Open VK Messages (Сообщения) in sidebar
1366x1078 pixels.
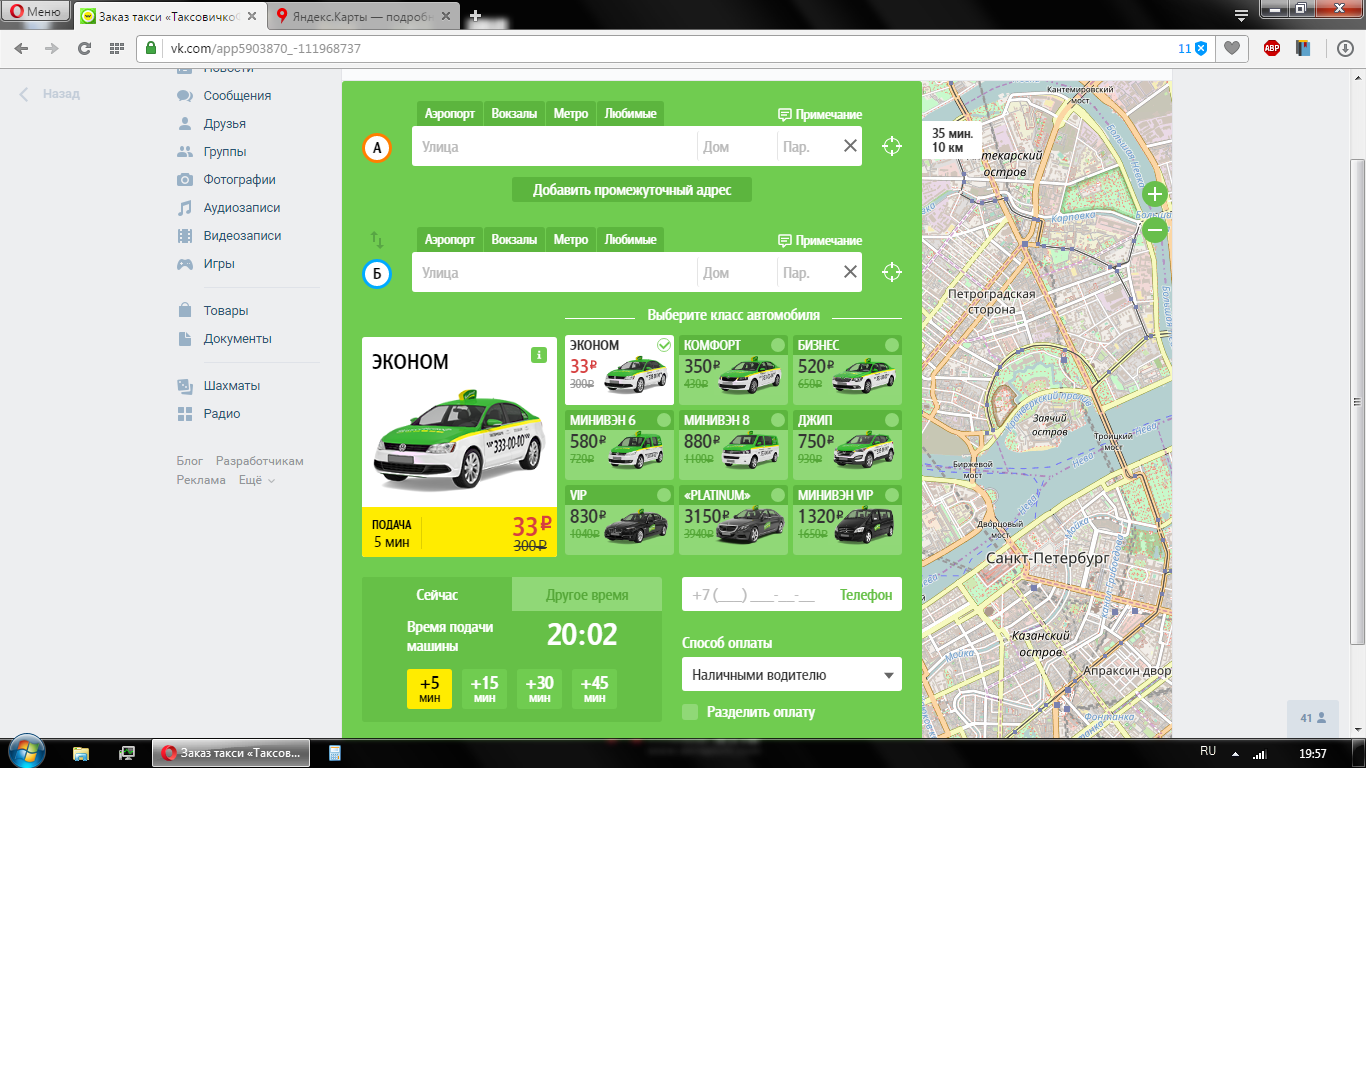tap(236, 96)
